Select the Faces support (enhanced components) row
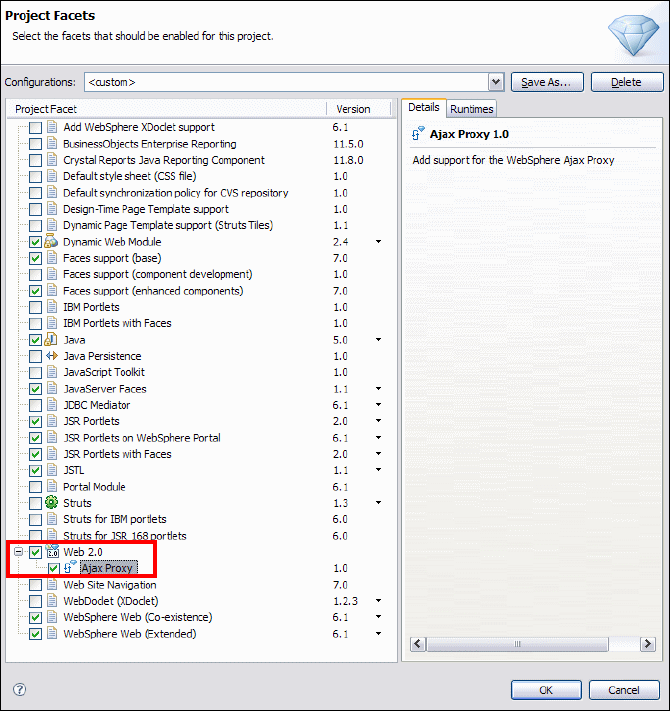Image resolution: width=670 pixels, height=711 pixels. 153,291
